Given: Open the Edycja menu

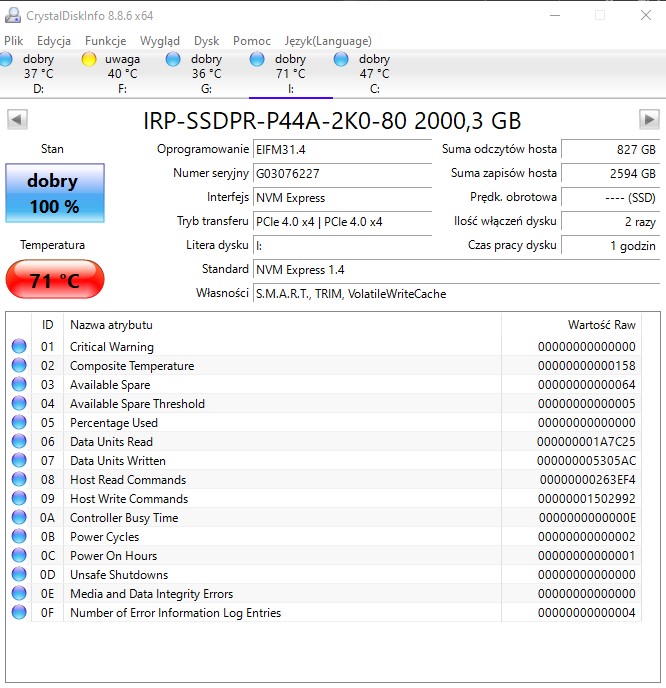Looking at the screenshot, I should click(x=54, y=41).
